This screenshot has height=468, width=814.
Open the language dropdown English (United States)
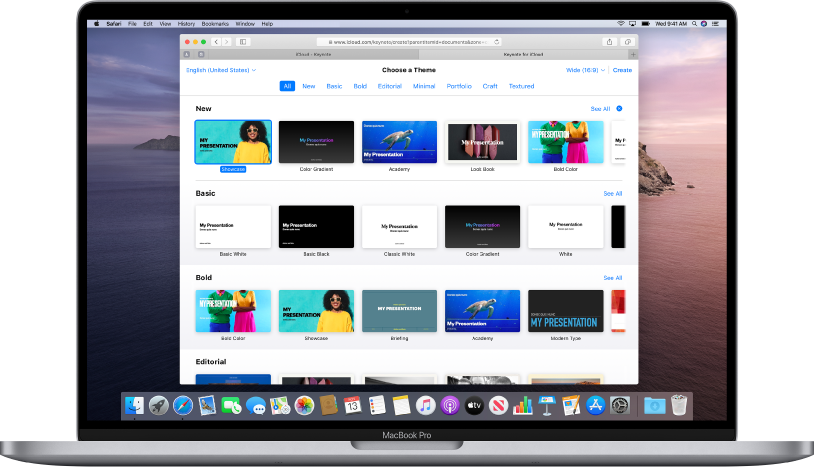pos(221,70)
